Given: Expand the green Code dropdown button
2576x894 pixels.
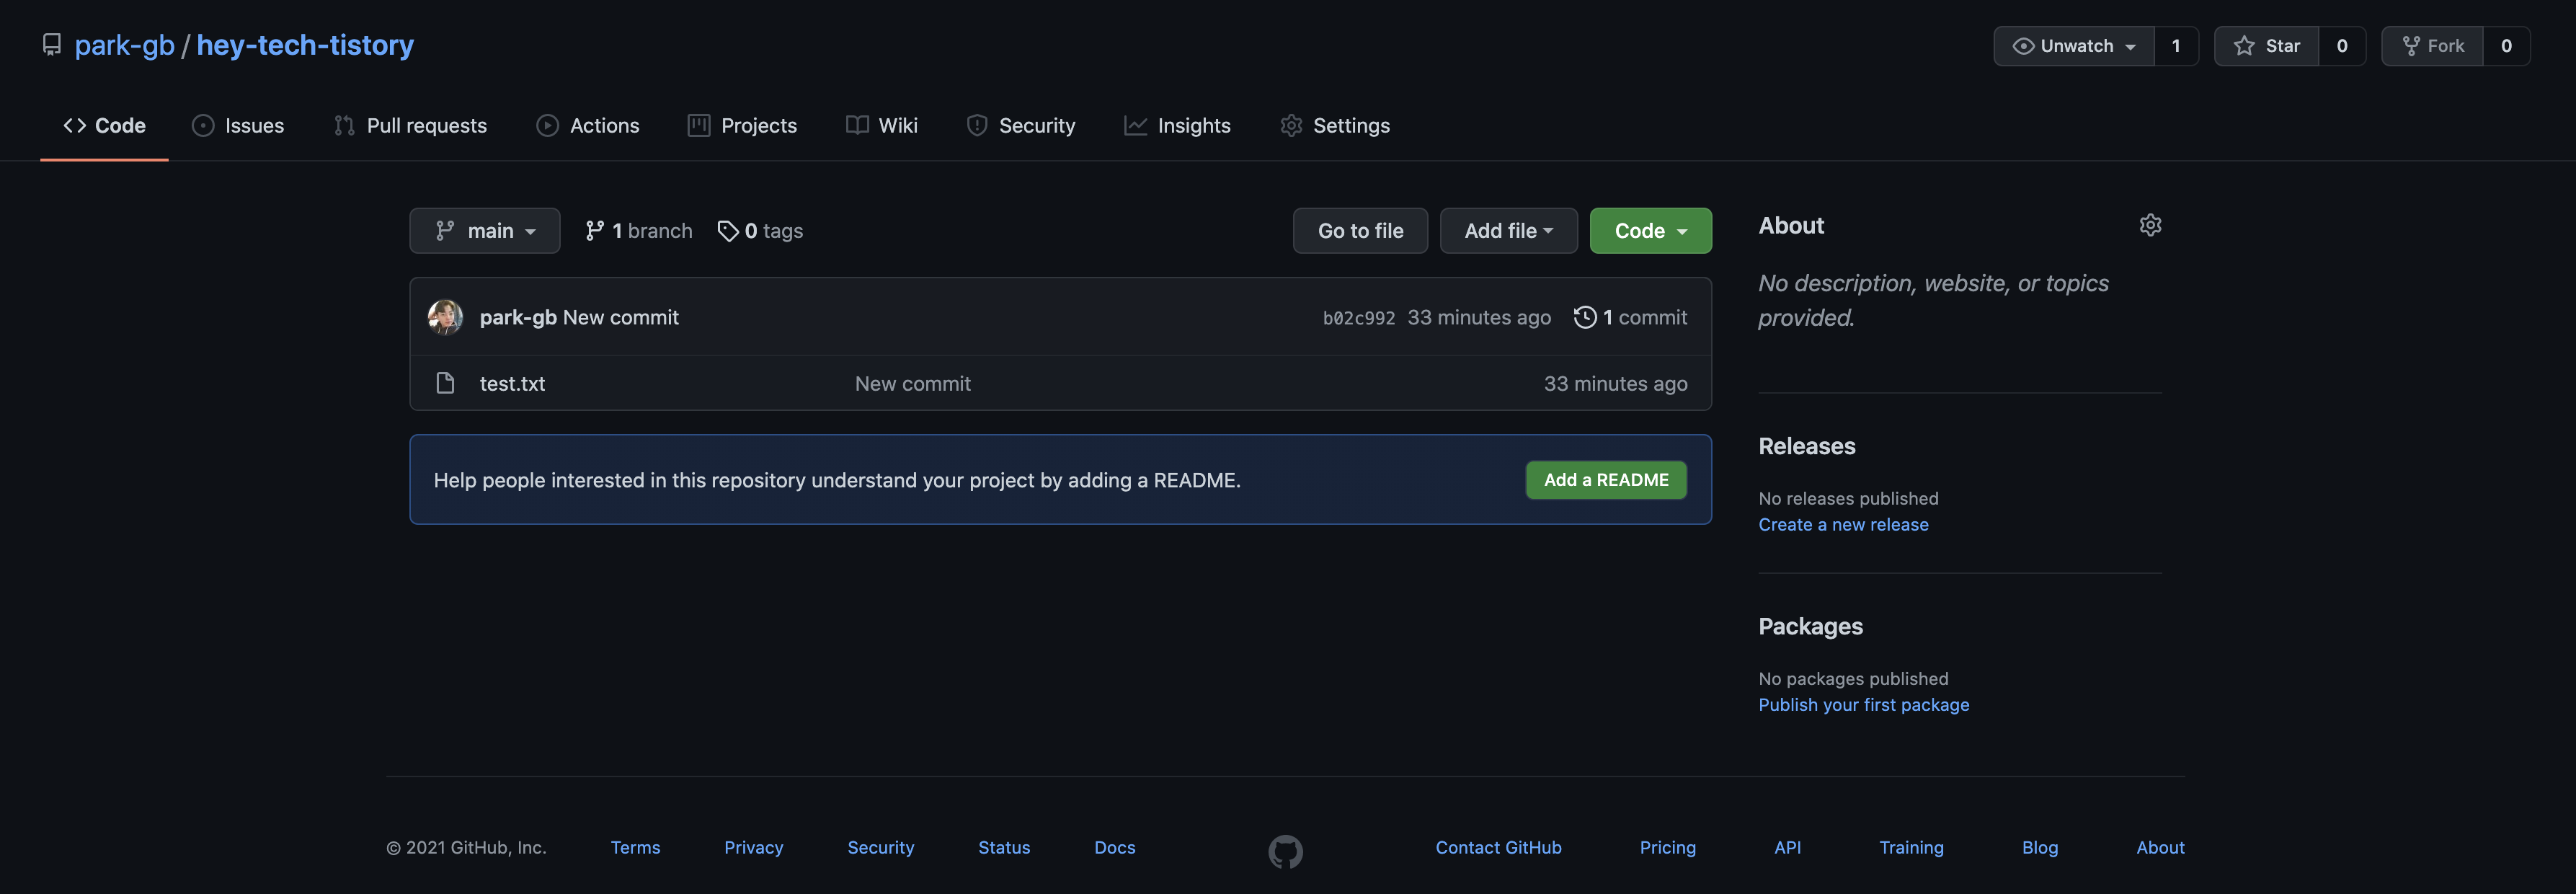Looking at the screenshot, I should point(1650,231).
